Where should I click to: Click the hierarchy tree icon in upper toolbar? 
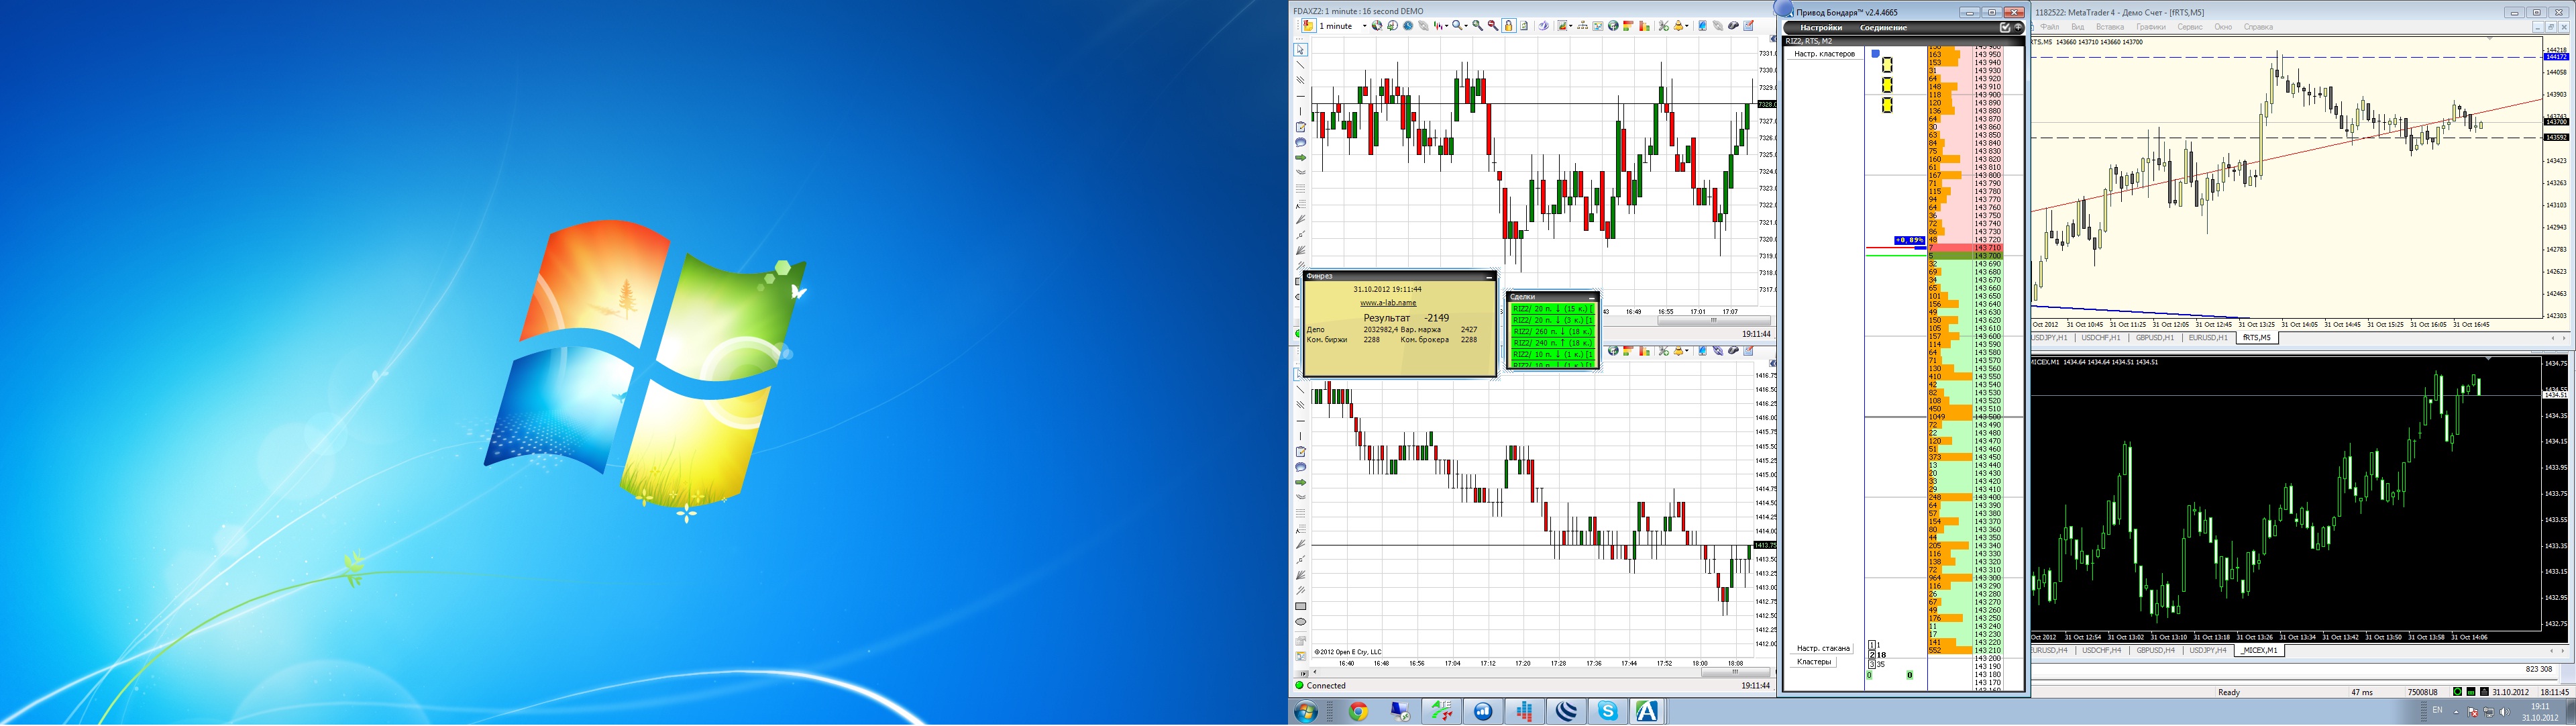[x=1582, y=26]
